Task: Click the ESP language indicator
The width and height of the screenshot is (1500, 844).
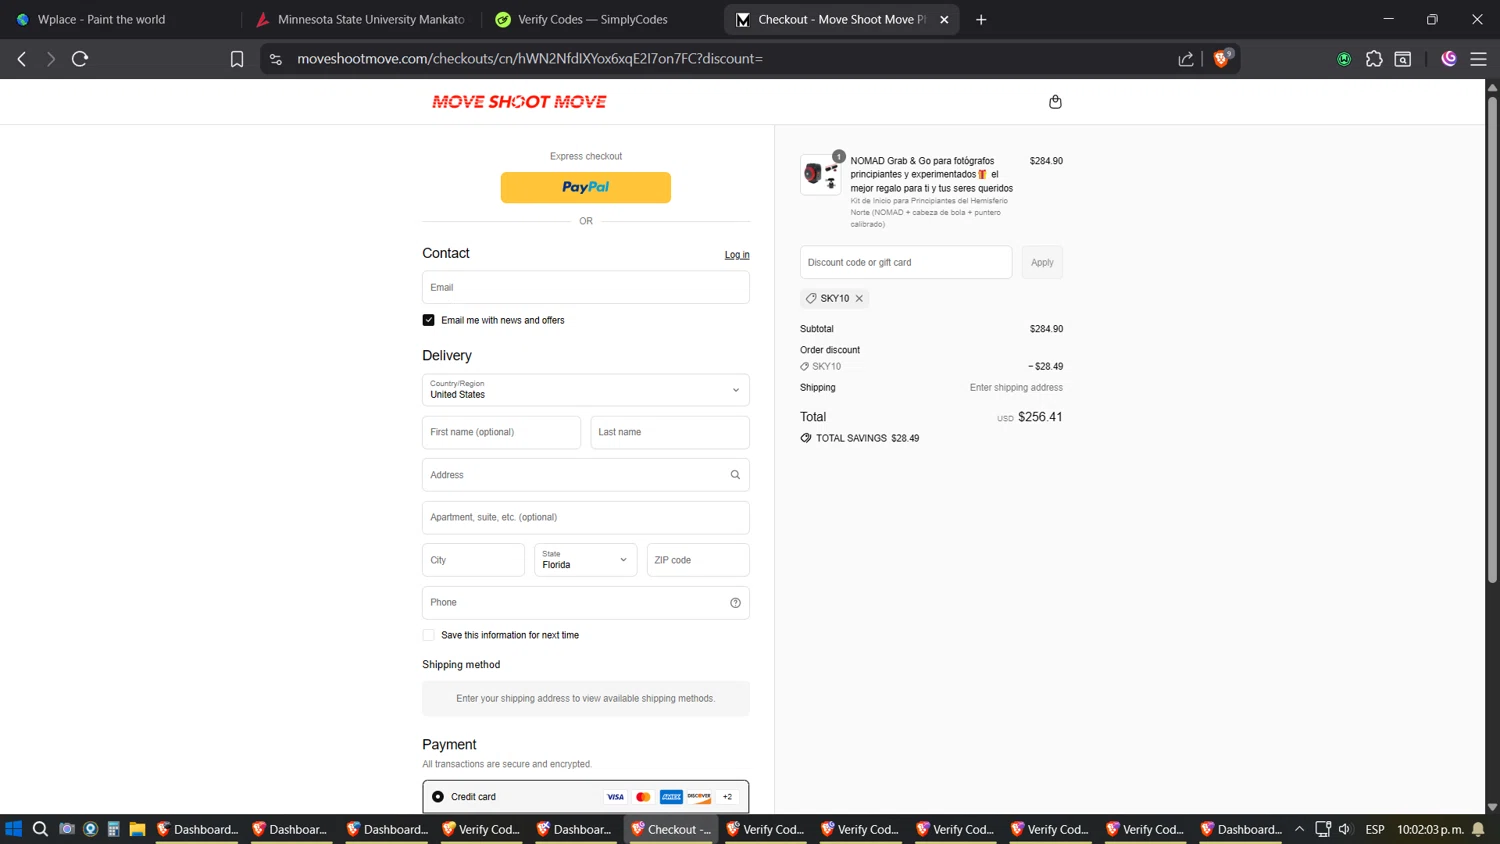Action: tap(1375, 829)
